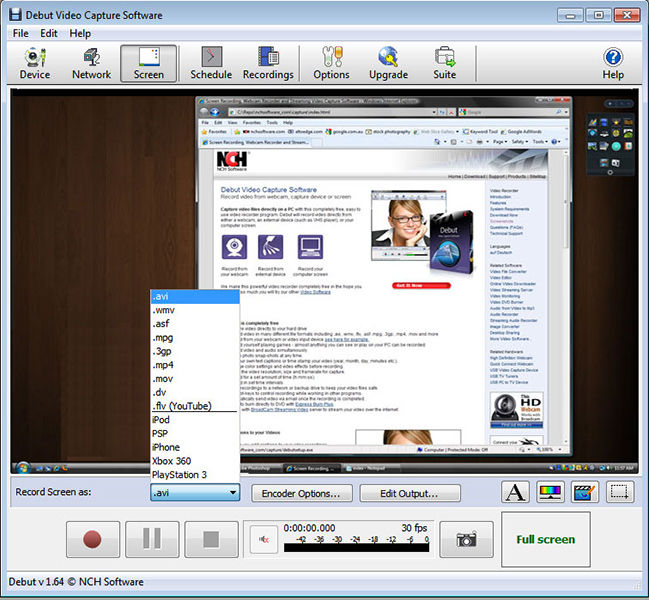This screenshot has height=600, width=649.
Task: Take a snapshot with the camera button
Action: click(x=466, y=539)
